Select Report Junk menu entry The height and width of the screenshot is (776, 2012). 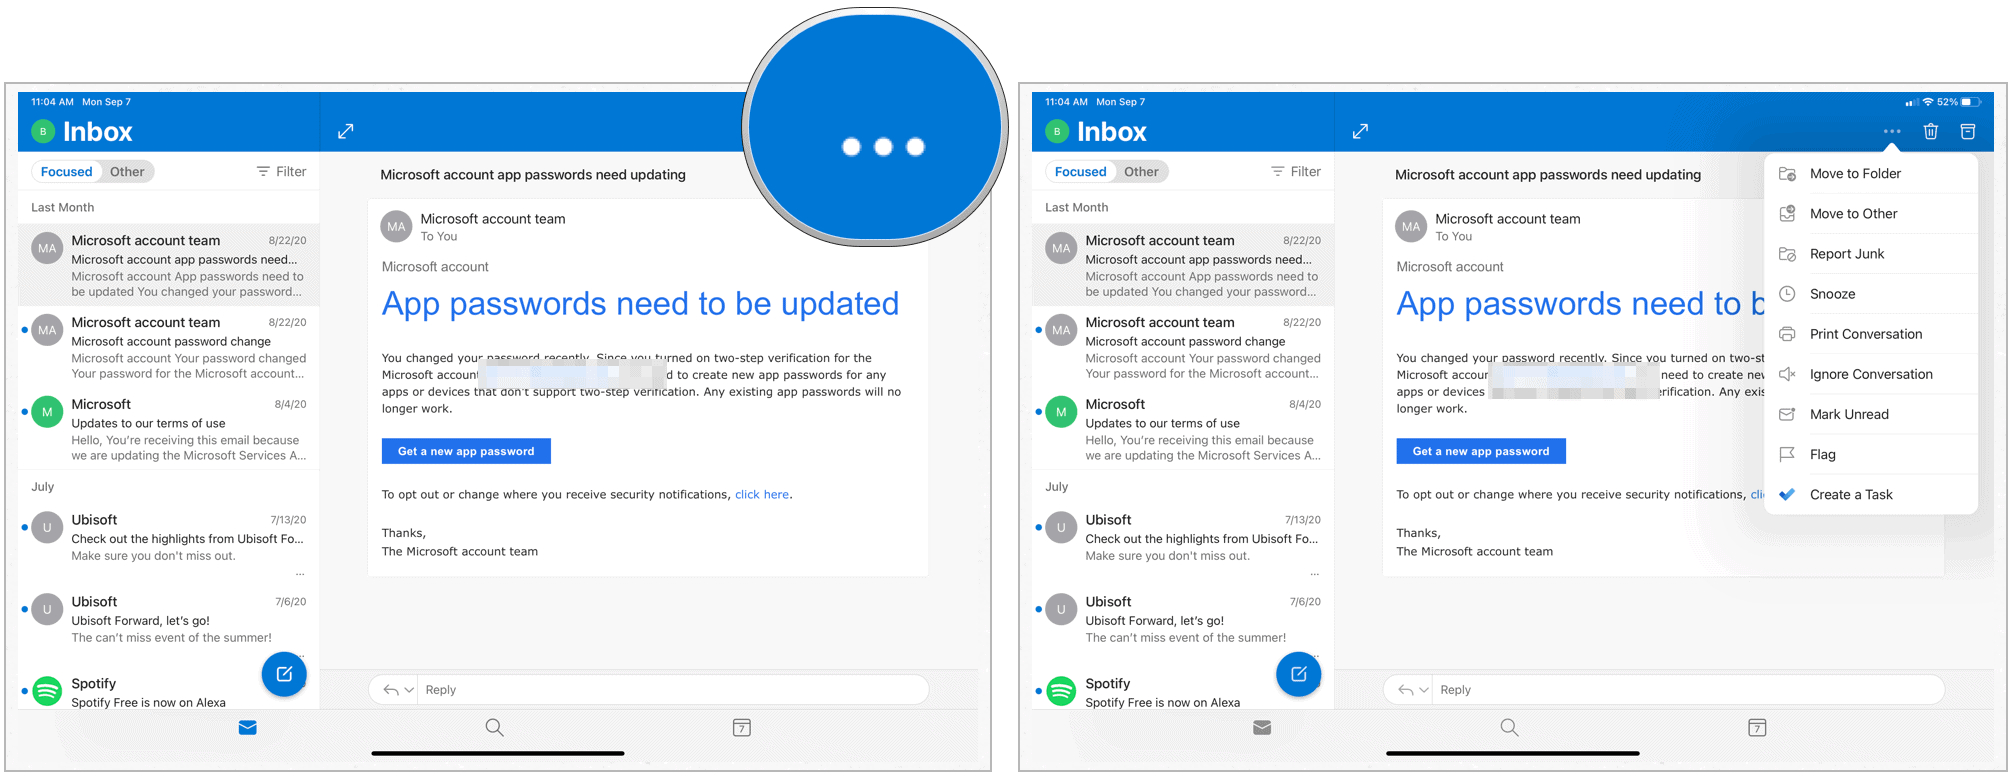pyautogui.click(x=1871, y=254)
